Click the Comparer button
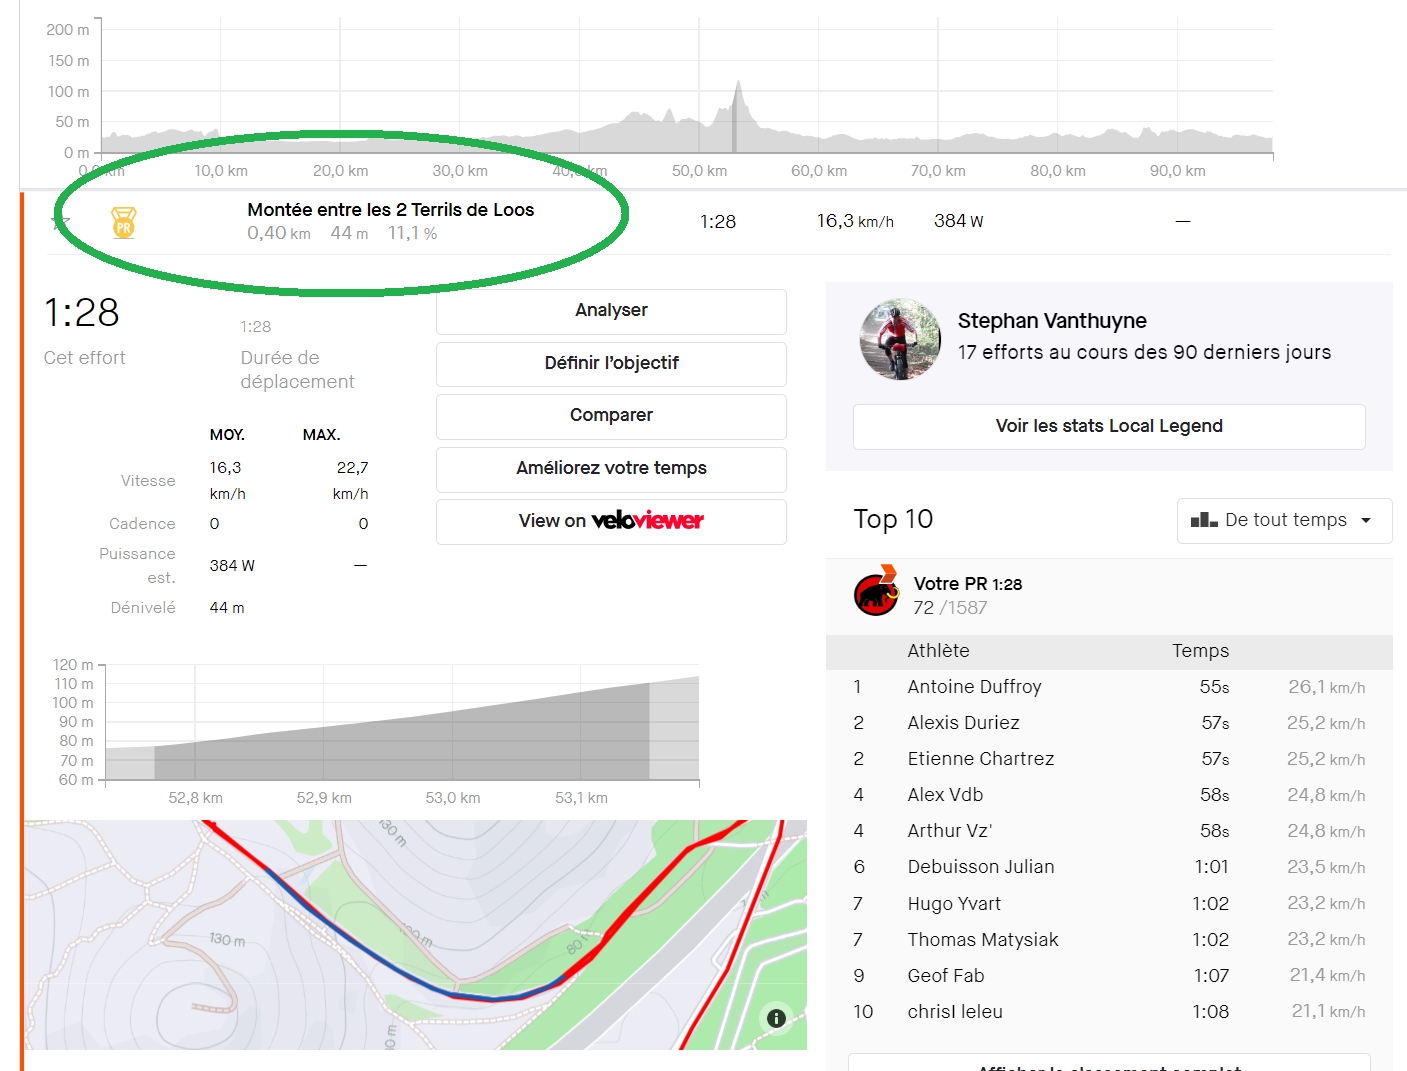The width and height of the screenshot is (1407, 1071). click(x=611, y=416)
